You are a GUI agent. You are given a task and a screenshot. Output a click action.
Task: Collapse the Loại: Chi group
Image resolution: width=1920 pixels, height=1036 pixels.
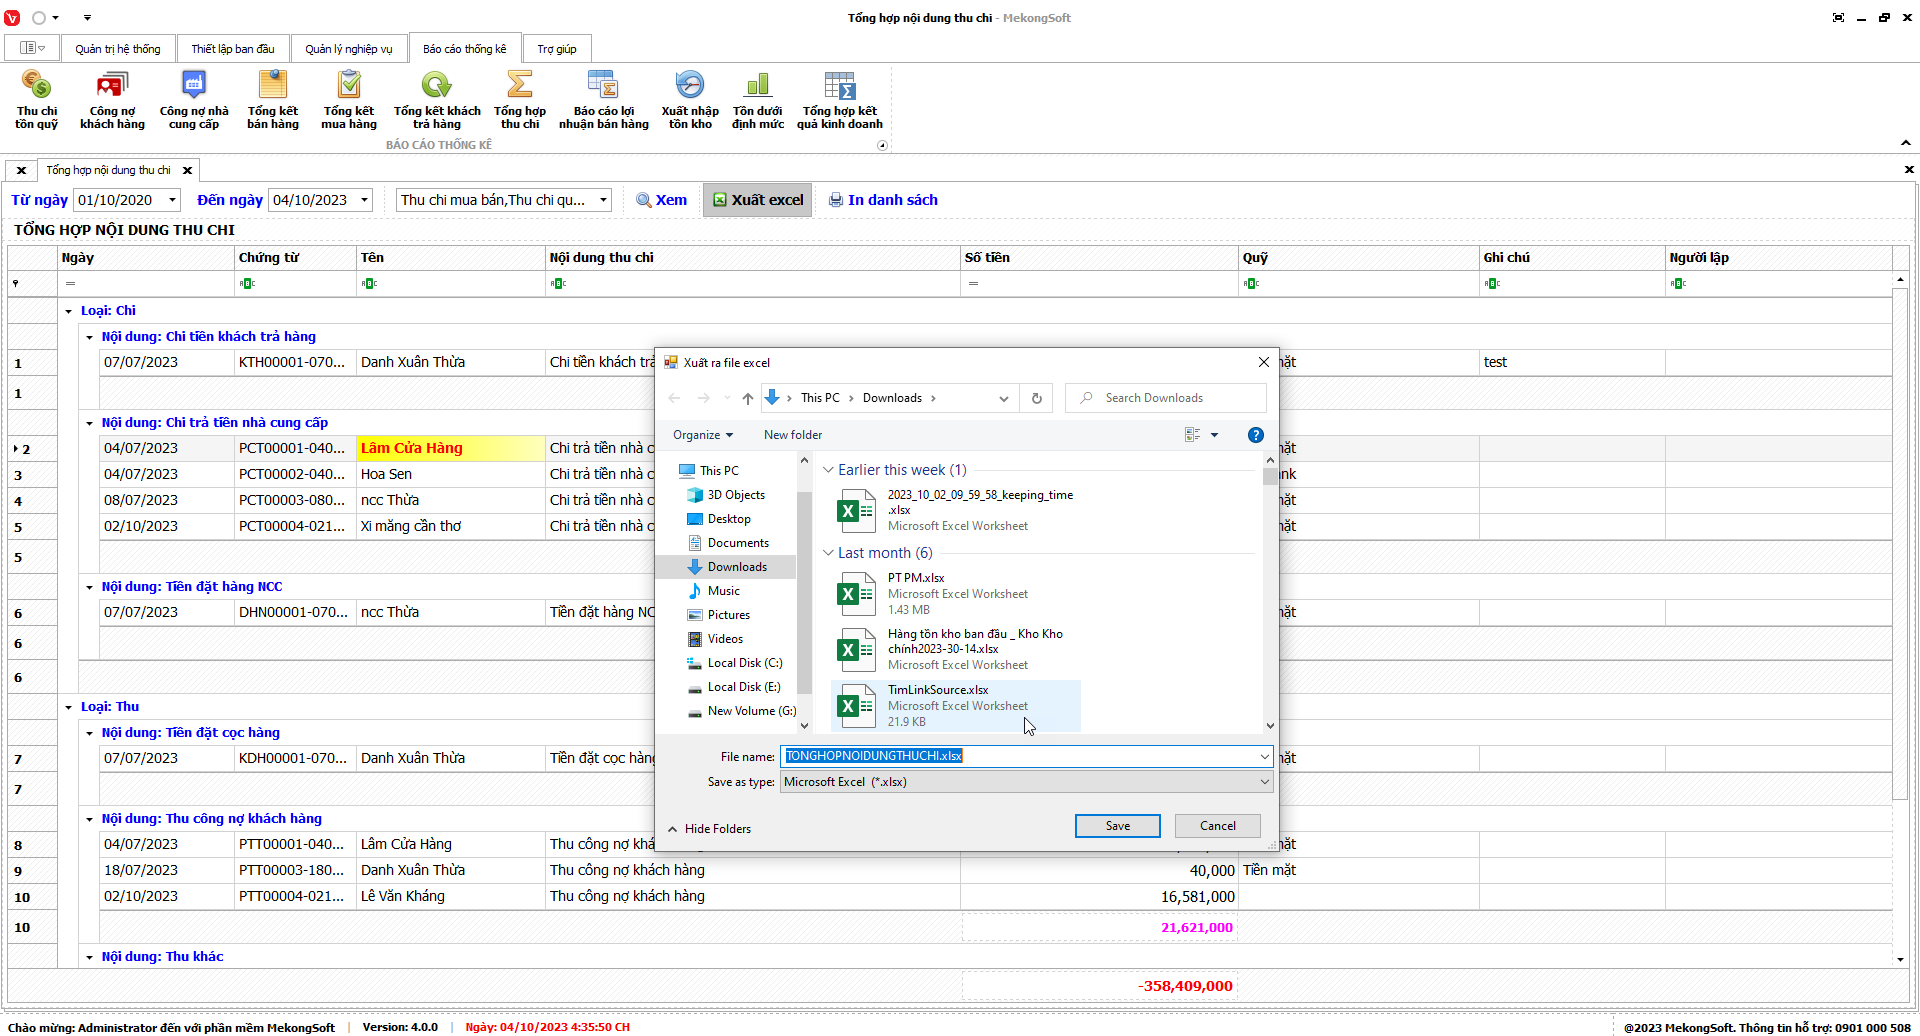coord(69,311)
